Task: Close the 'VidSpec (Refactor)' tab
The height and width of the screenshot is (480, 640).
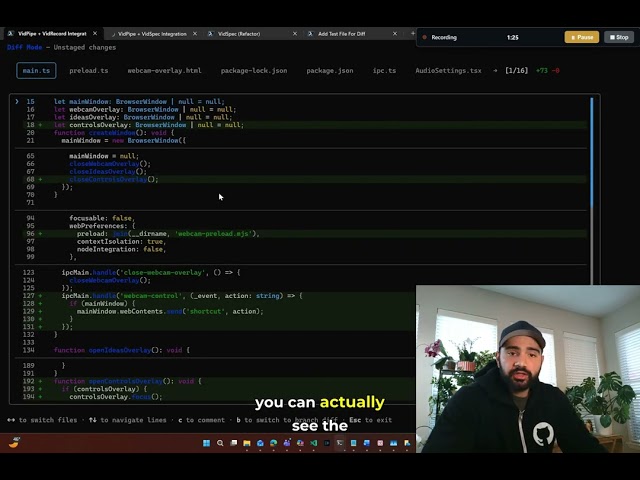Action: tap(295, 33)
